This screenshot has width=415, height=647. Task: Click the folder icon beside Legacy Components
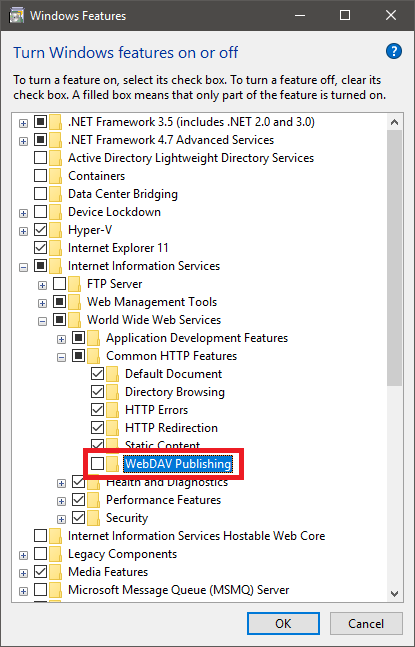(55, 554)
